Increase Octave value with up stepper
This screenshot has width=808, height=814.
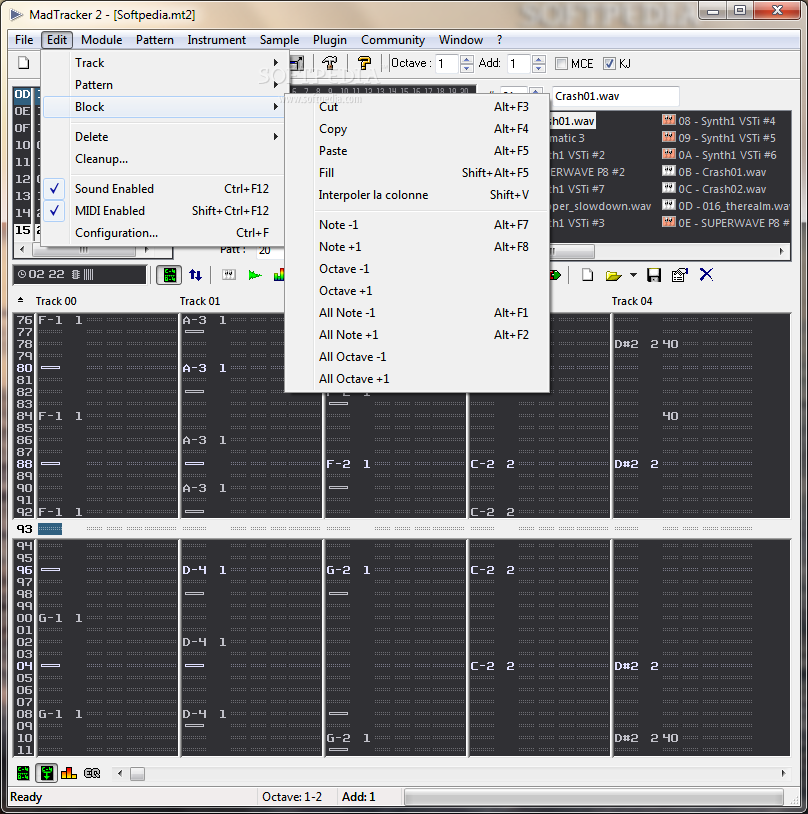pyautogui.click(x=467, y=60)
